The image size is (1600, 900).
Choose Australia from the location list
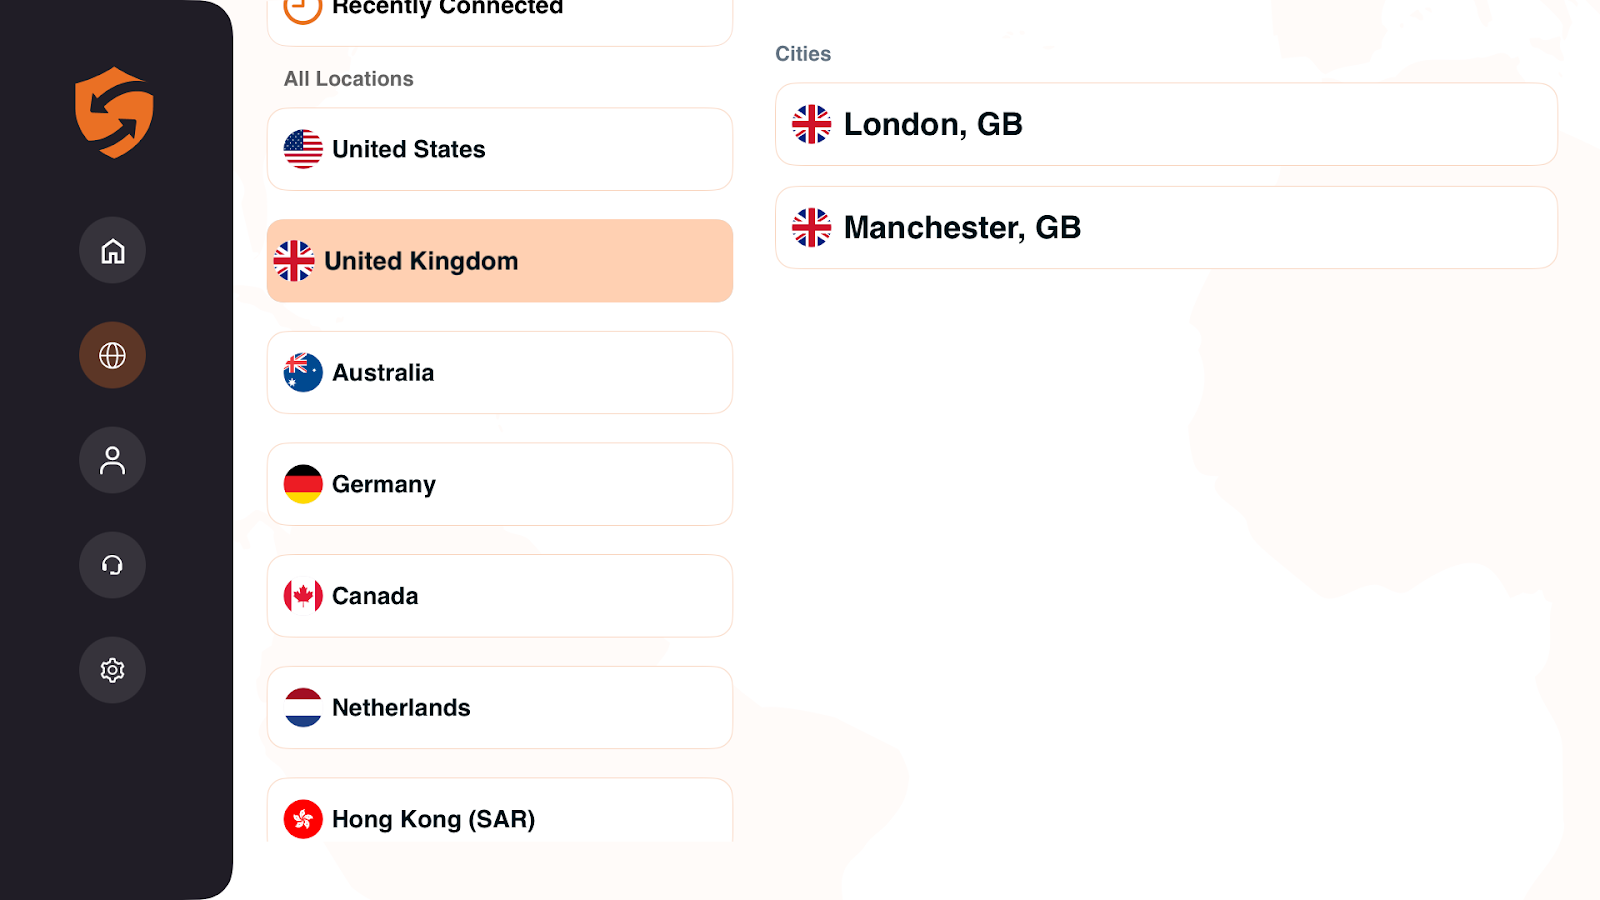[x=500, y=373]
